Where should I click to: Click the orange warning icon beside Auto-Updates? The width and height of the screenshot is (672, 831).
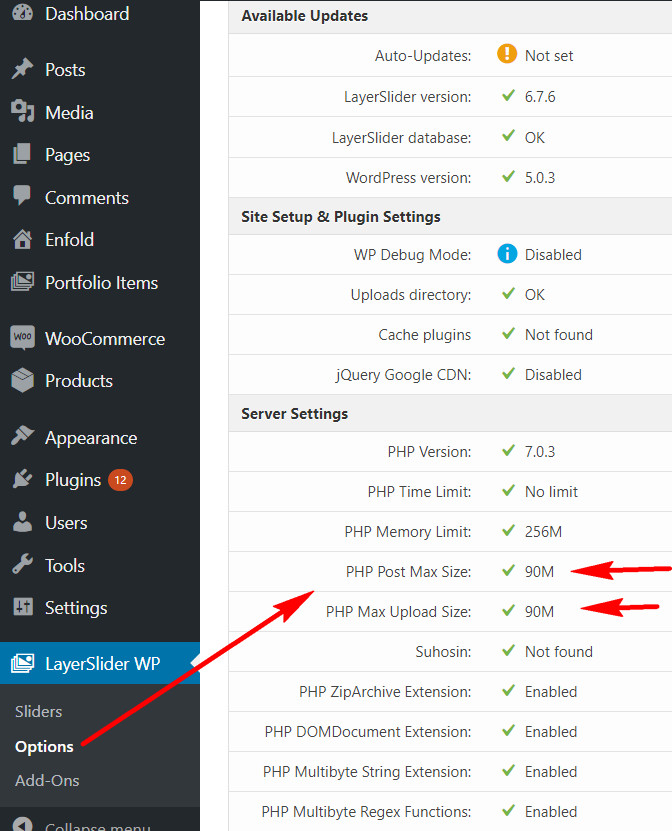[x=507, y=55]
